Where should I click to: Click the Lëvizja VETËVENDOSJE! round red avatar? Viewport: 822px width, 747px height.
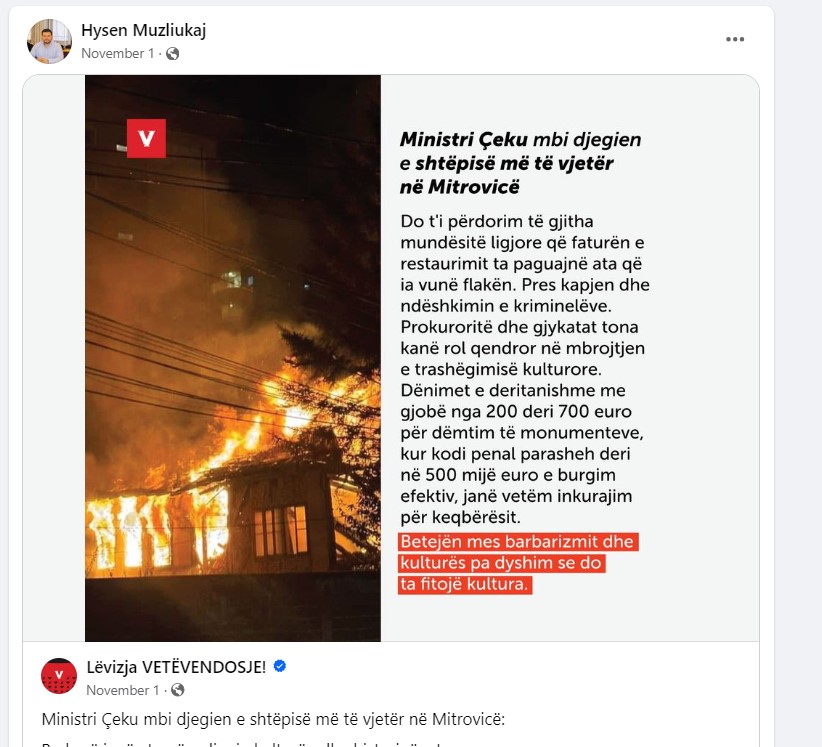59,676
